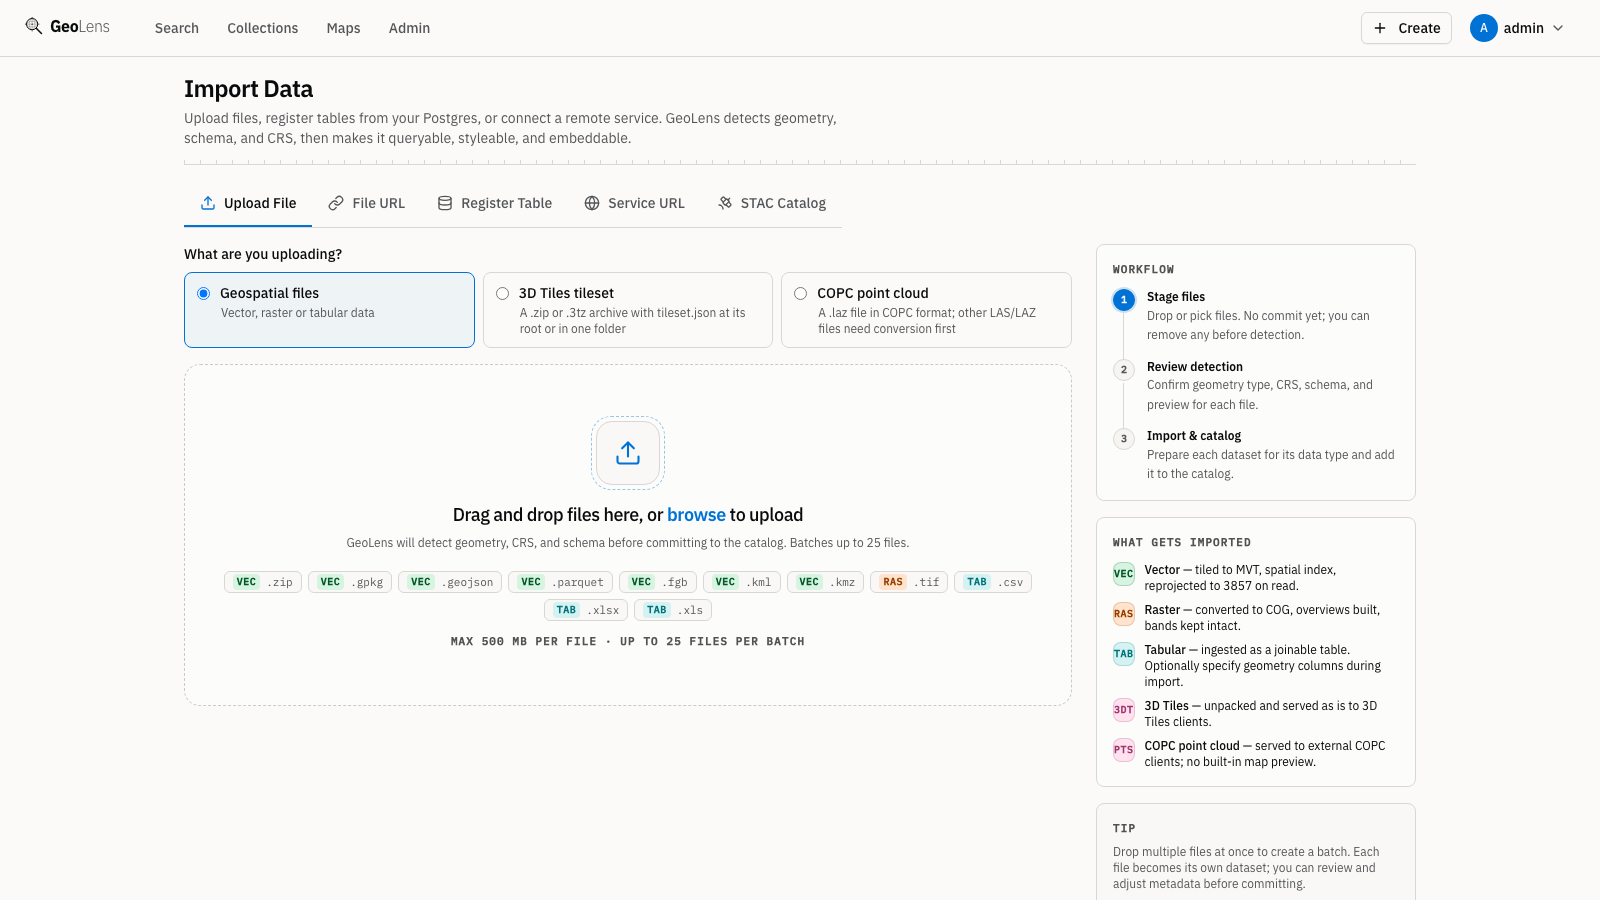Click the .xls format chip
The image size is (1600, 900).
(x=673, y=610)
